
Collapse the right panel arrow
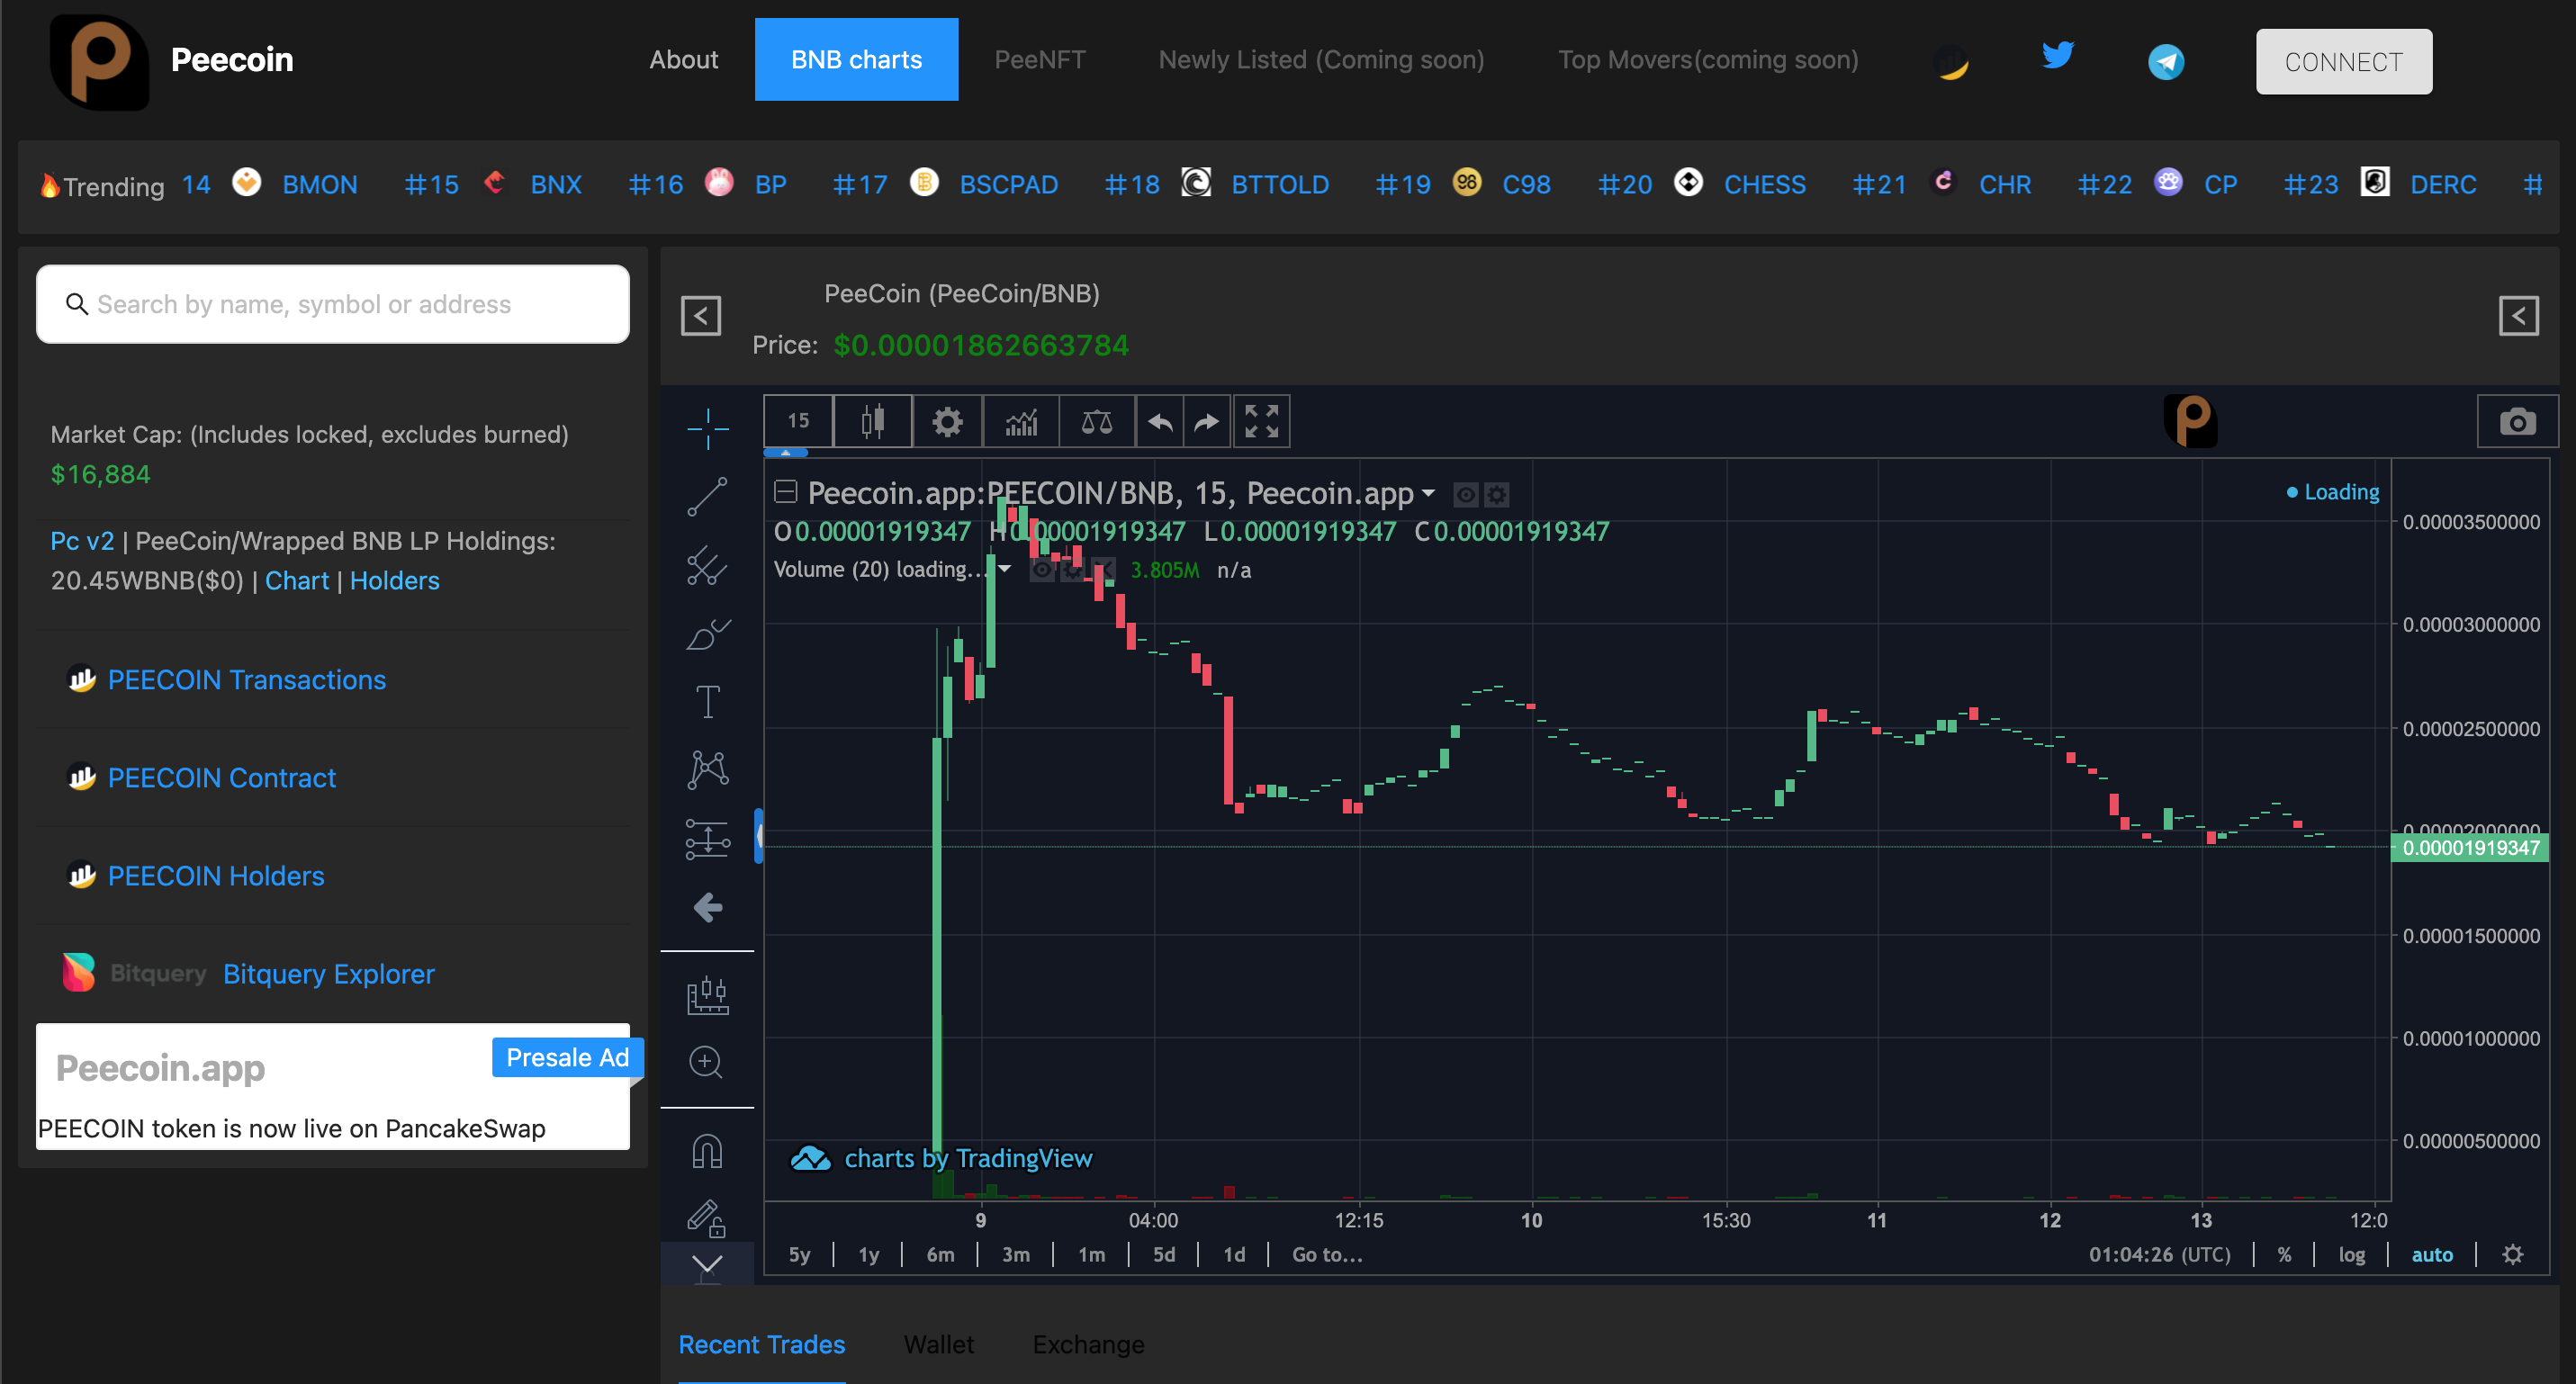(2518, 316)
